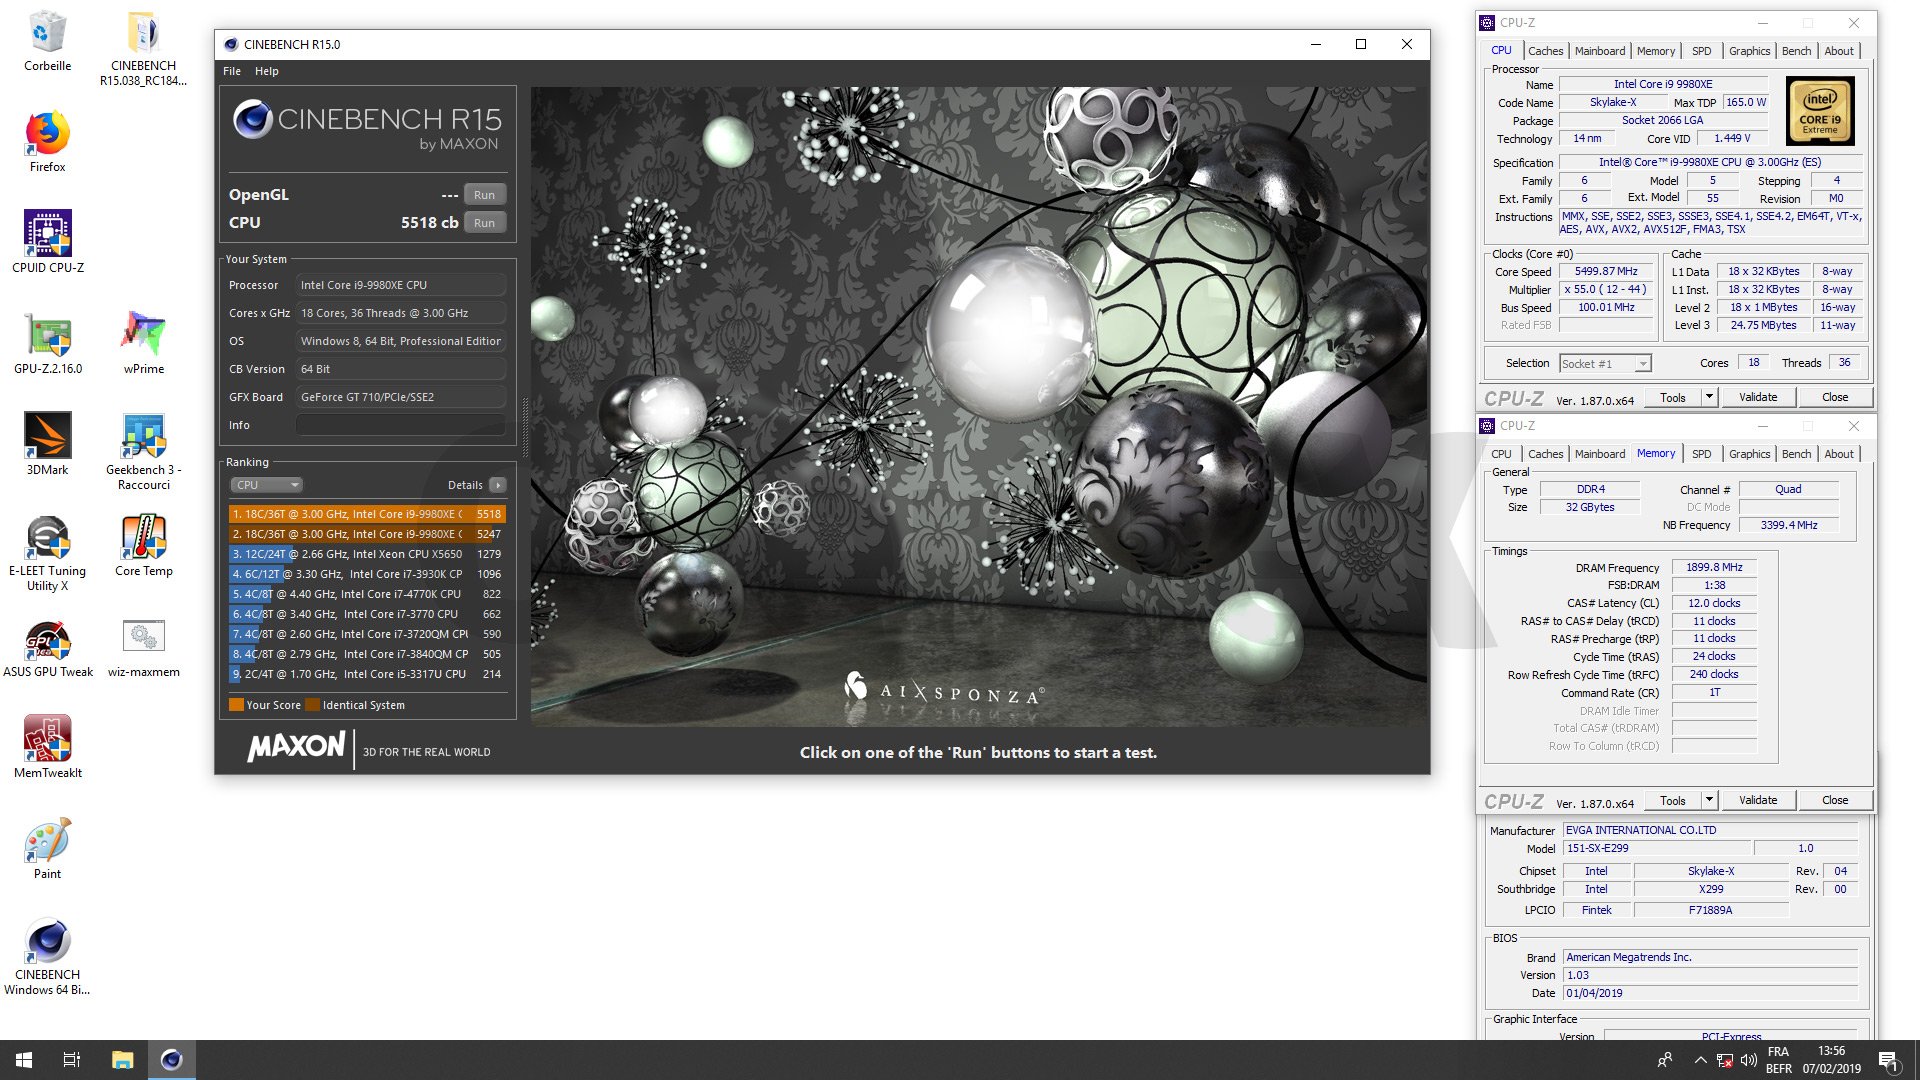Select the Cinebench taskbar icon
1920x1080 pixels.
172,1060
